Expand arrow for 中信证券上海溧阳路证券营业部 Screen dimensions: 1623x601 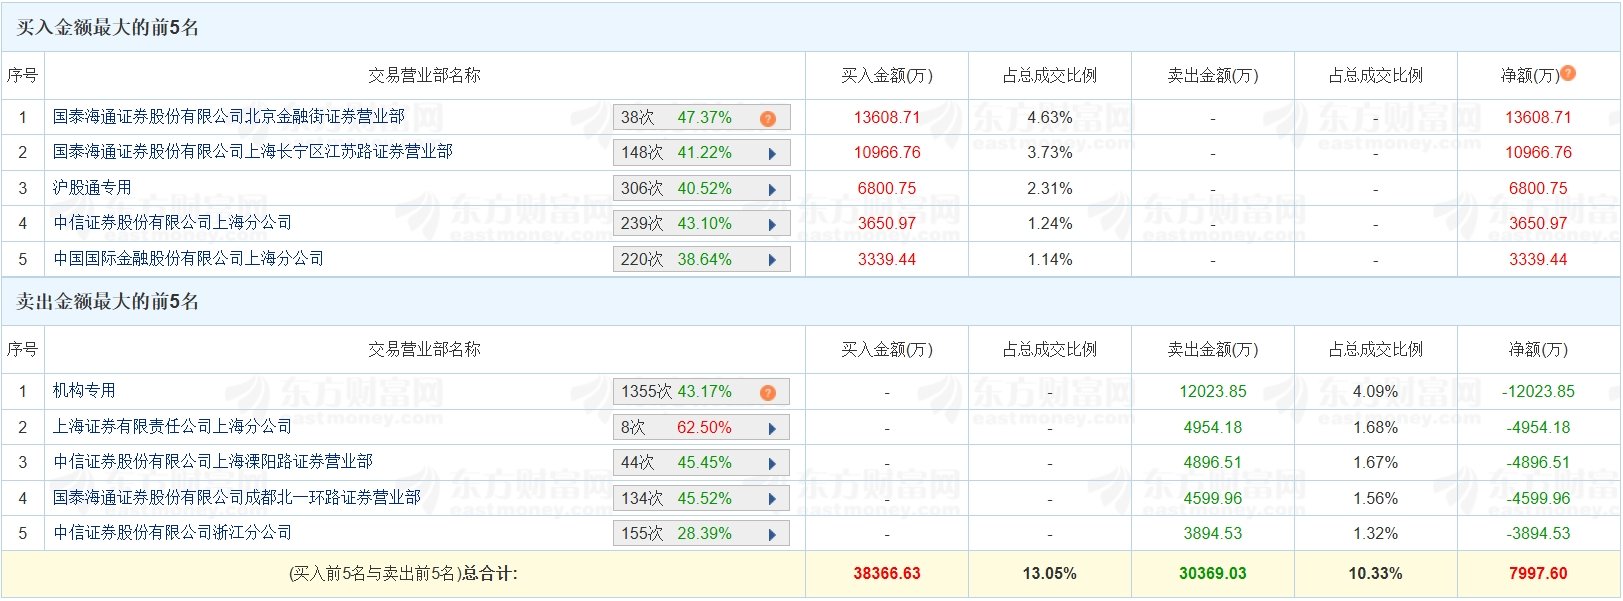pos(772,464)
